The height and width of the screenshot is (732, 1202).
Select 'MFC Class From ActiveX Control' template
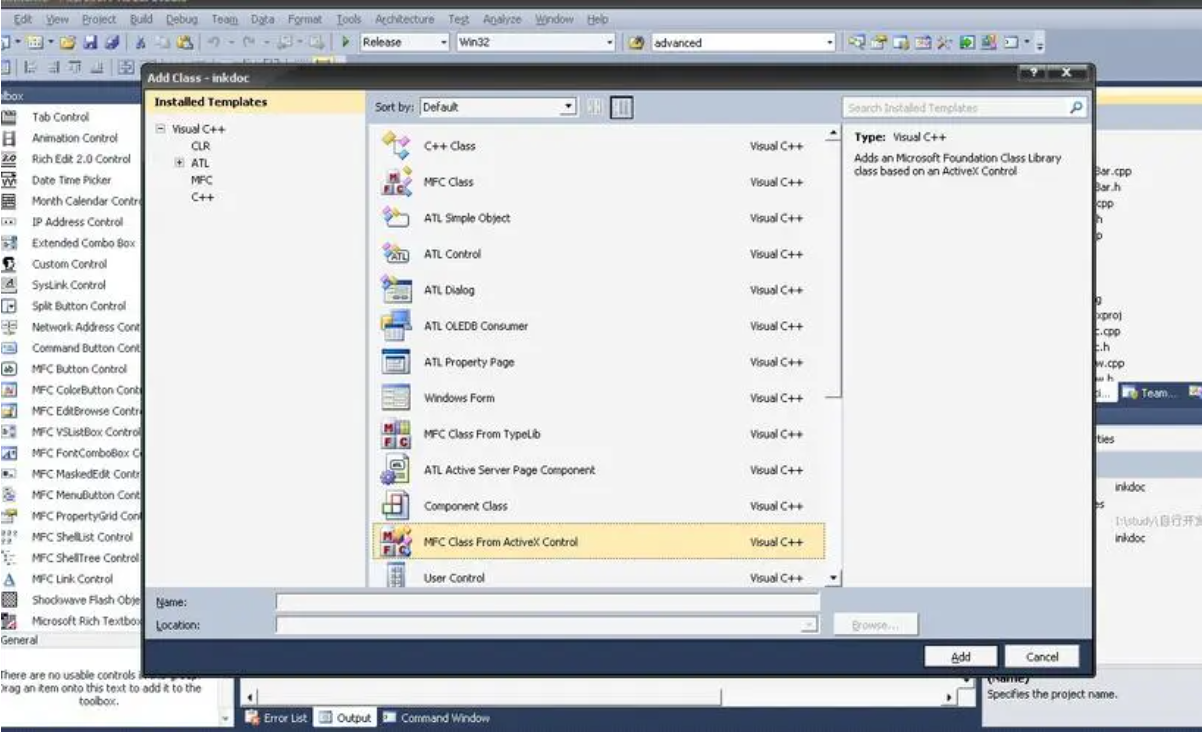pyautogui.click(x=598, y=542)
